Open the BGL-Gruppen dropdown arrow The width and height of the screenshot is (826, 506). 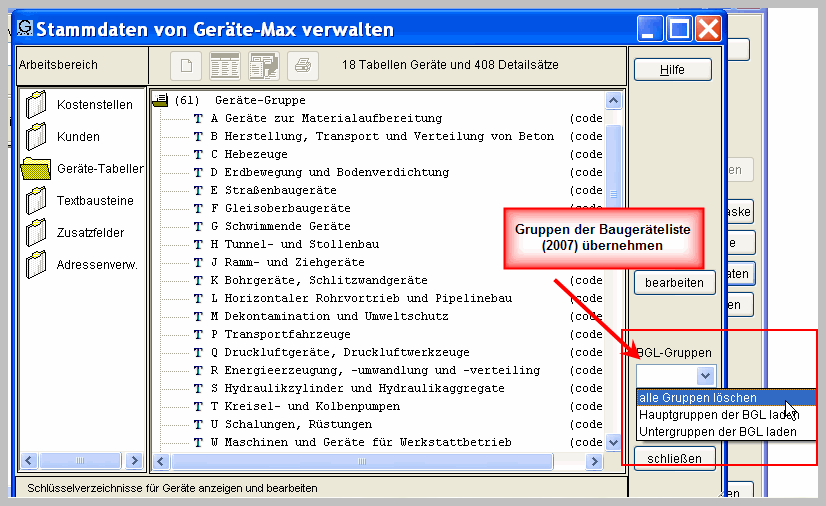click(x=705, y=375)
